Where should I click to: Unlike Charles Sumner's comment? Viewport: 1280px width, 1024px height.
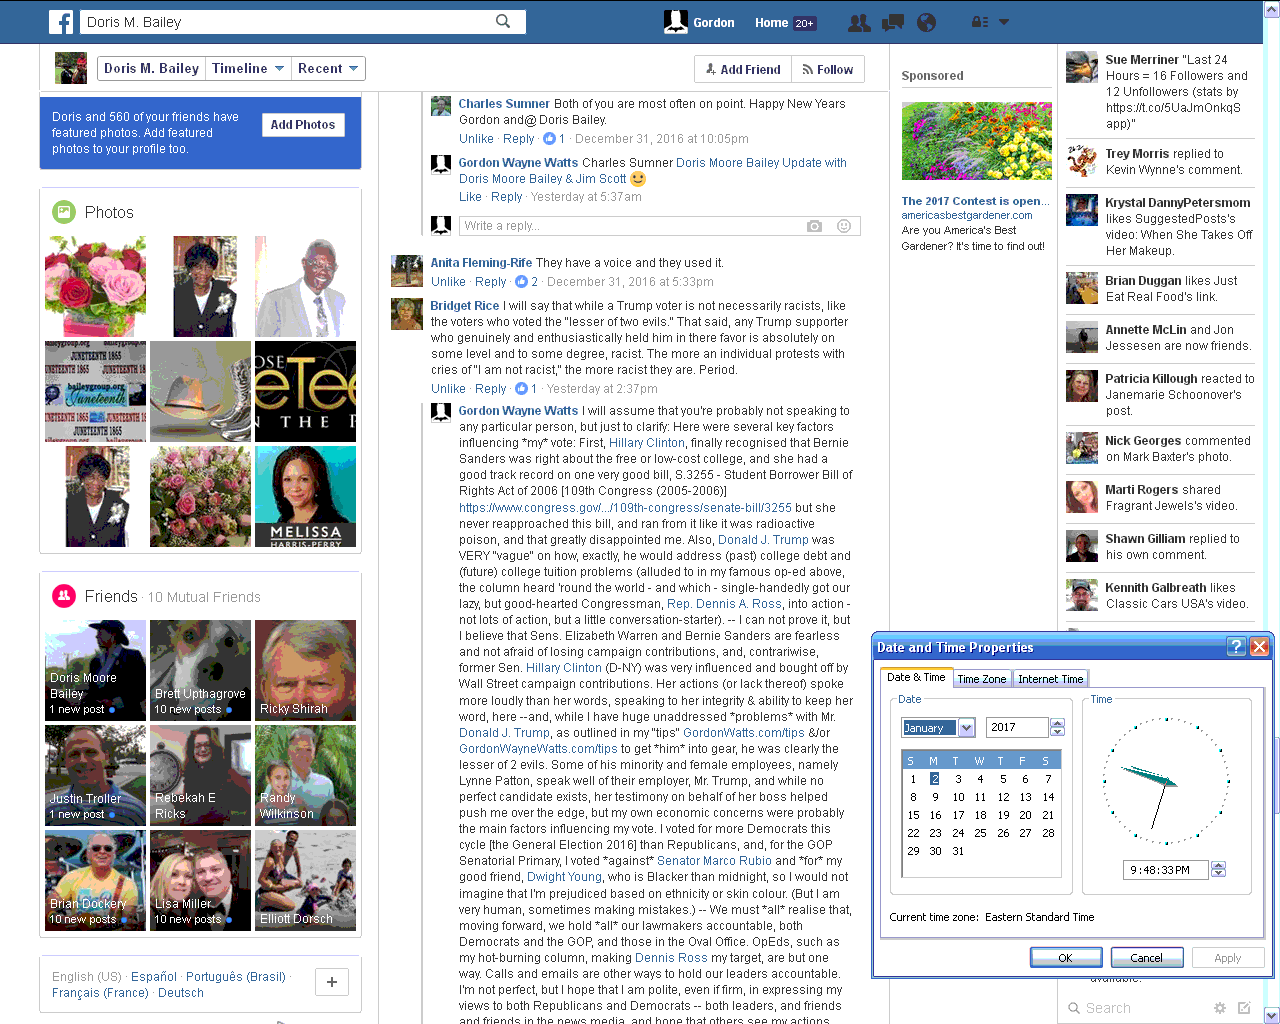point(476,139)
